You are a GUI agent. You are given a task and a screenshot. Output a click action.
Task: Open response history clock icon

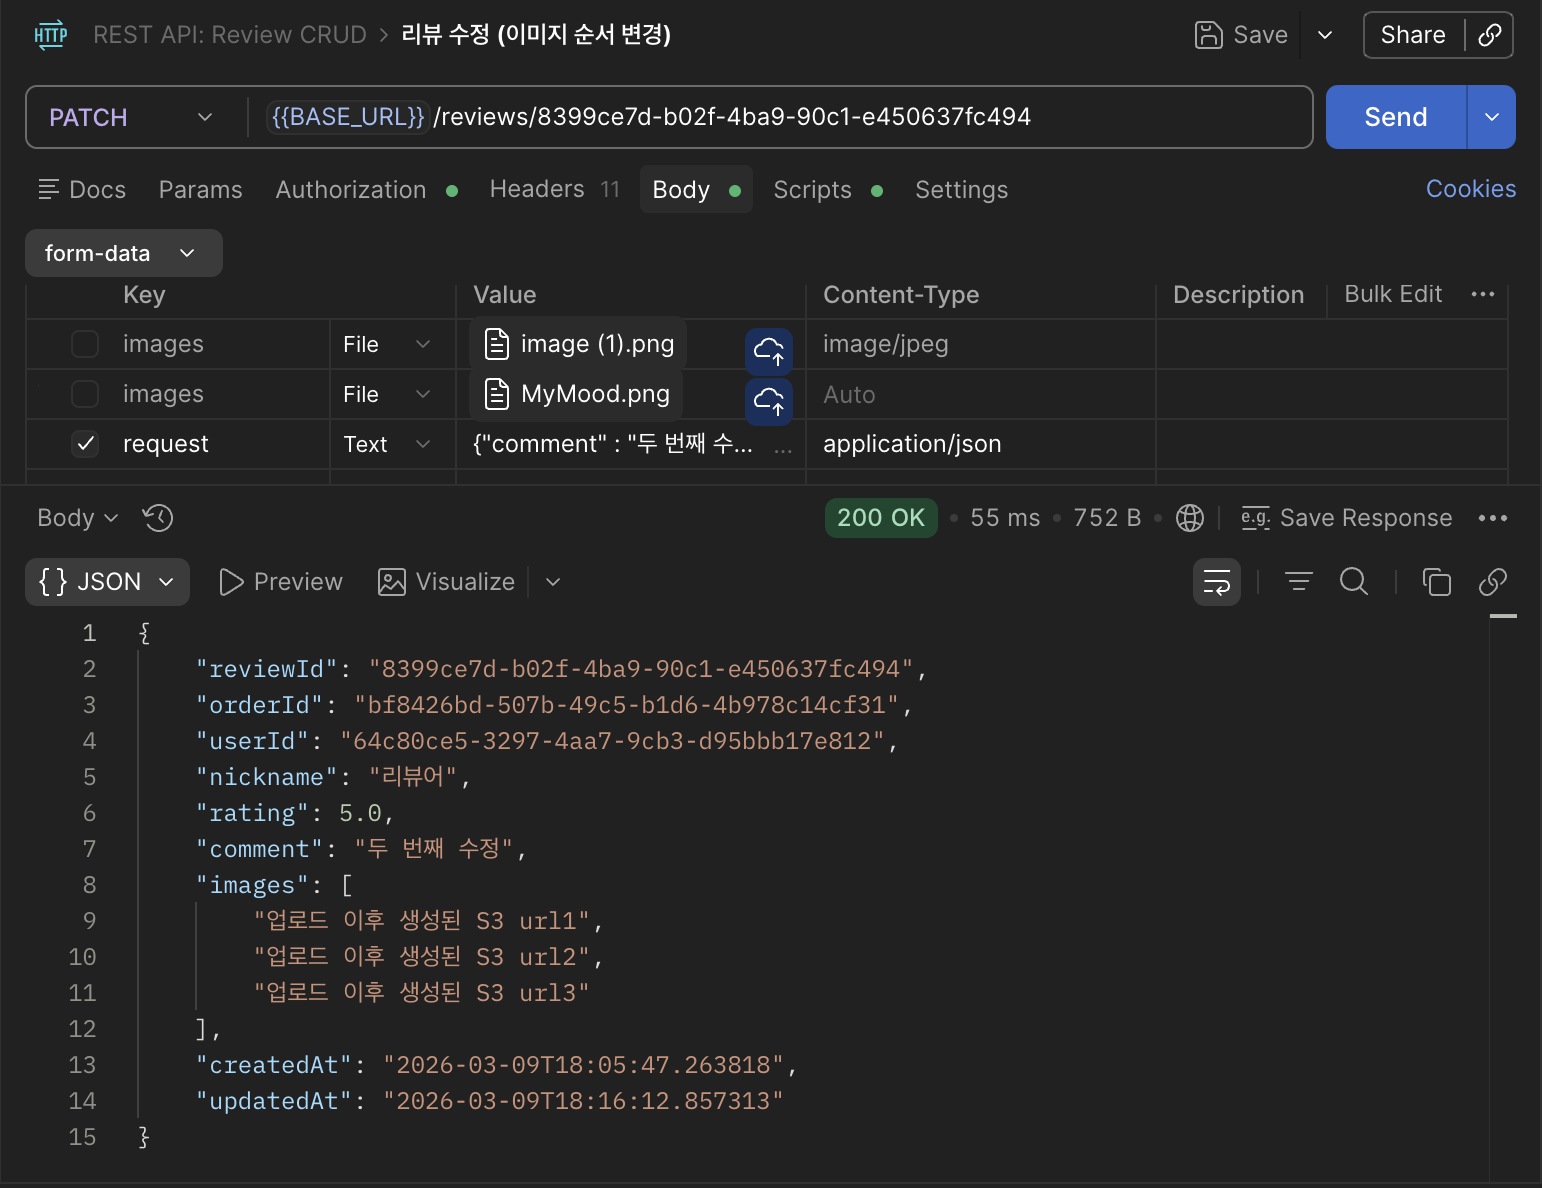point(158,518)
